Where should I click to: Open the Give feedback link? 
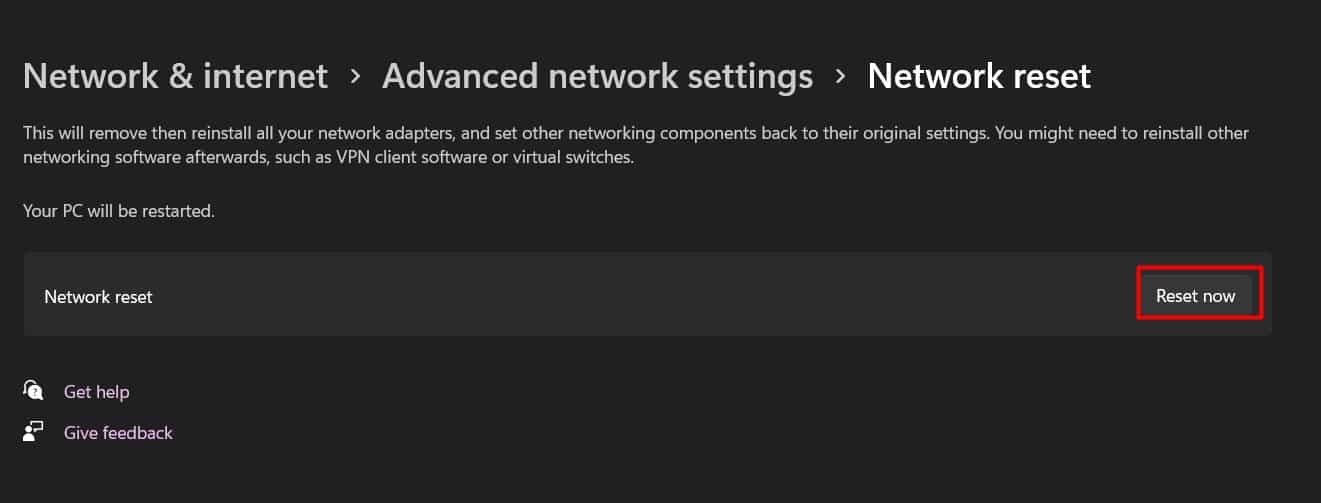pyautogui.click(x=118, y=433)
